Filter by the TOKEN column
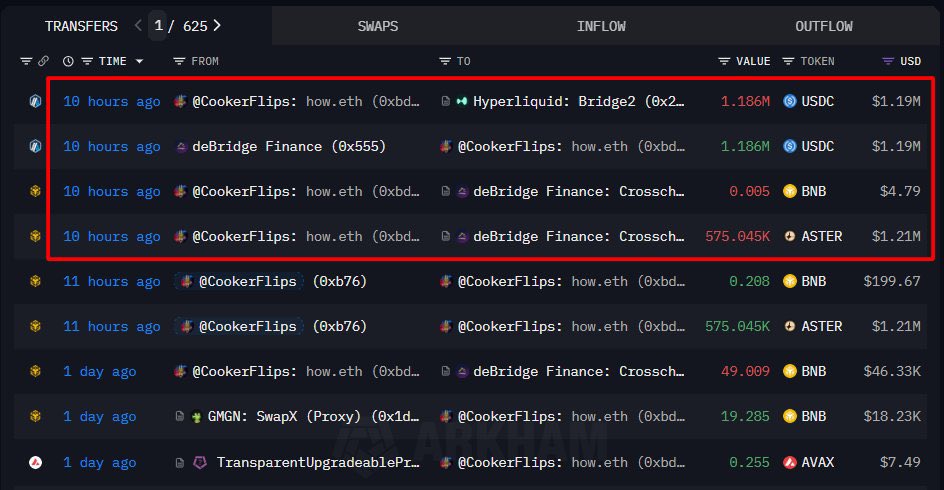The image size is (944, 490). (x=788, y=61)
